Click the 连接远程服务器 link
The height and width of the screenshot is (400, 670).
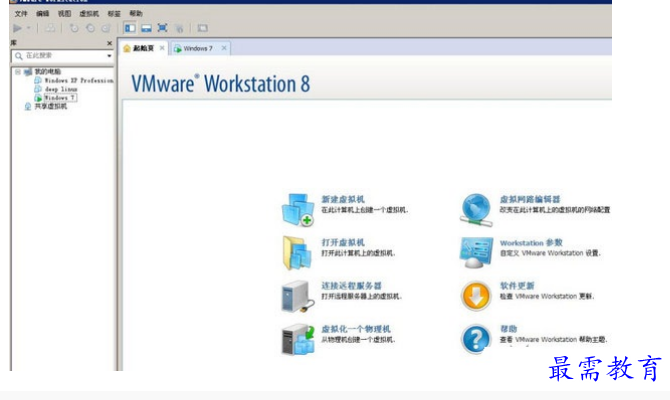coord(351,285)
